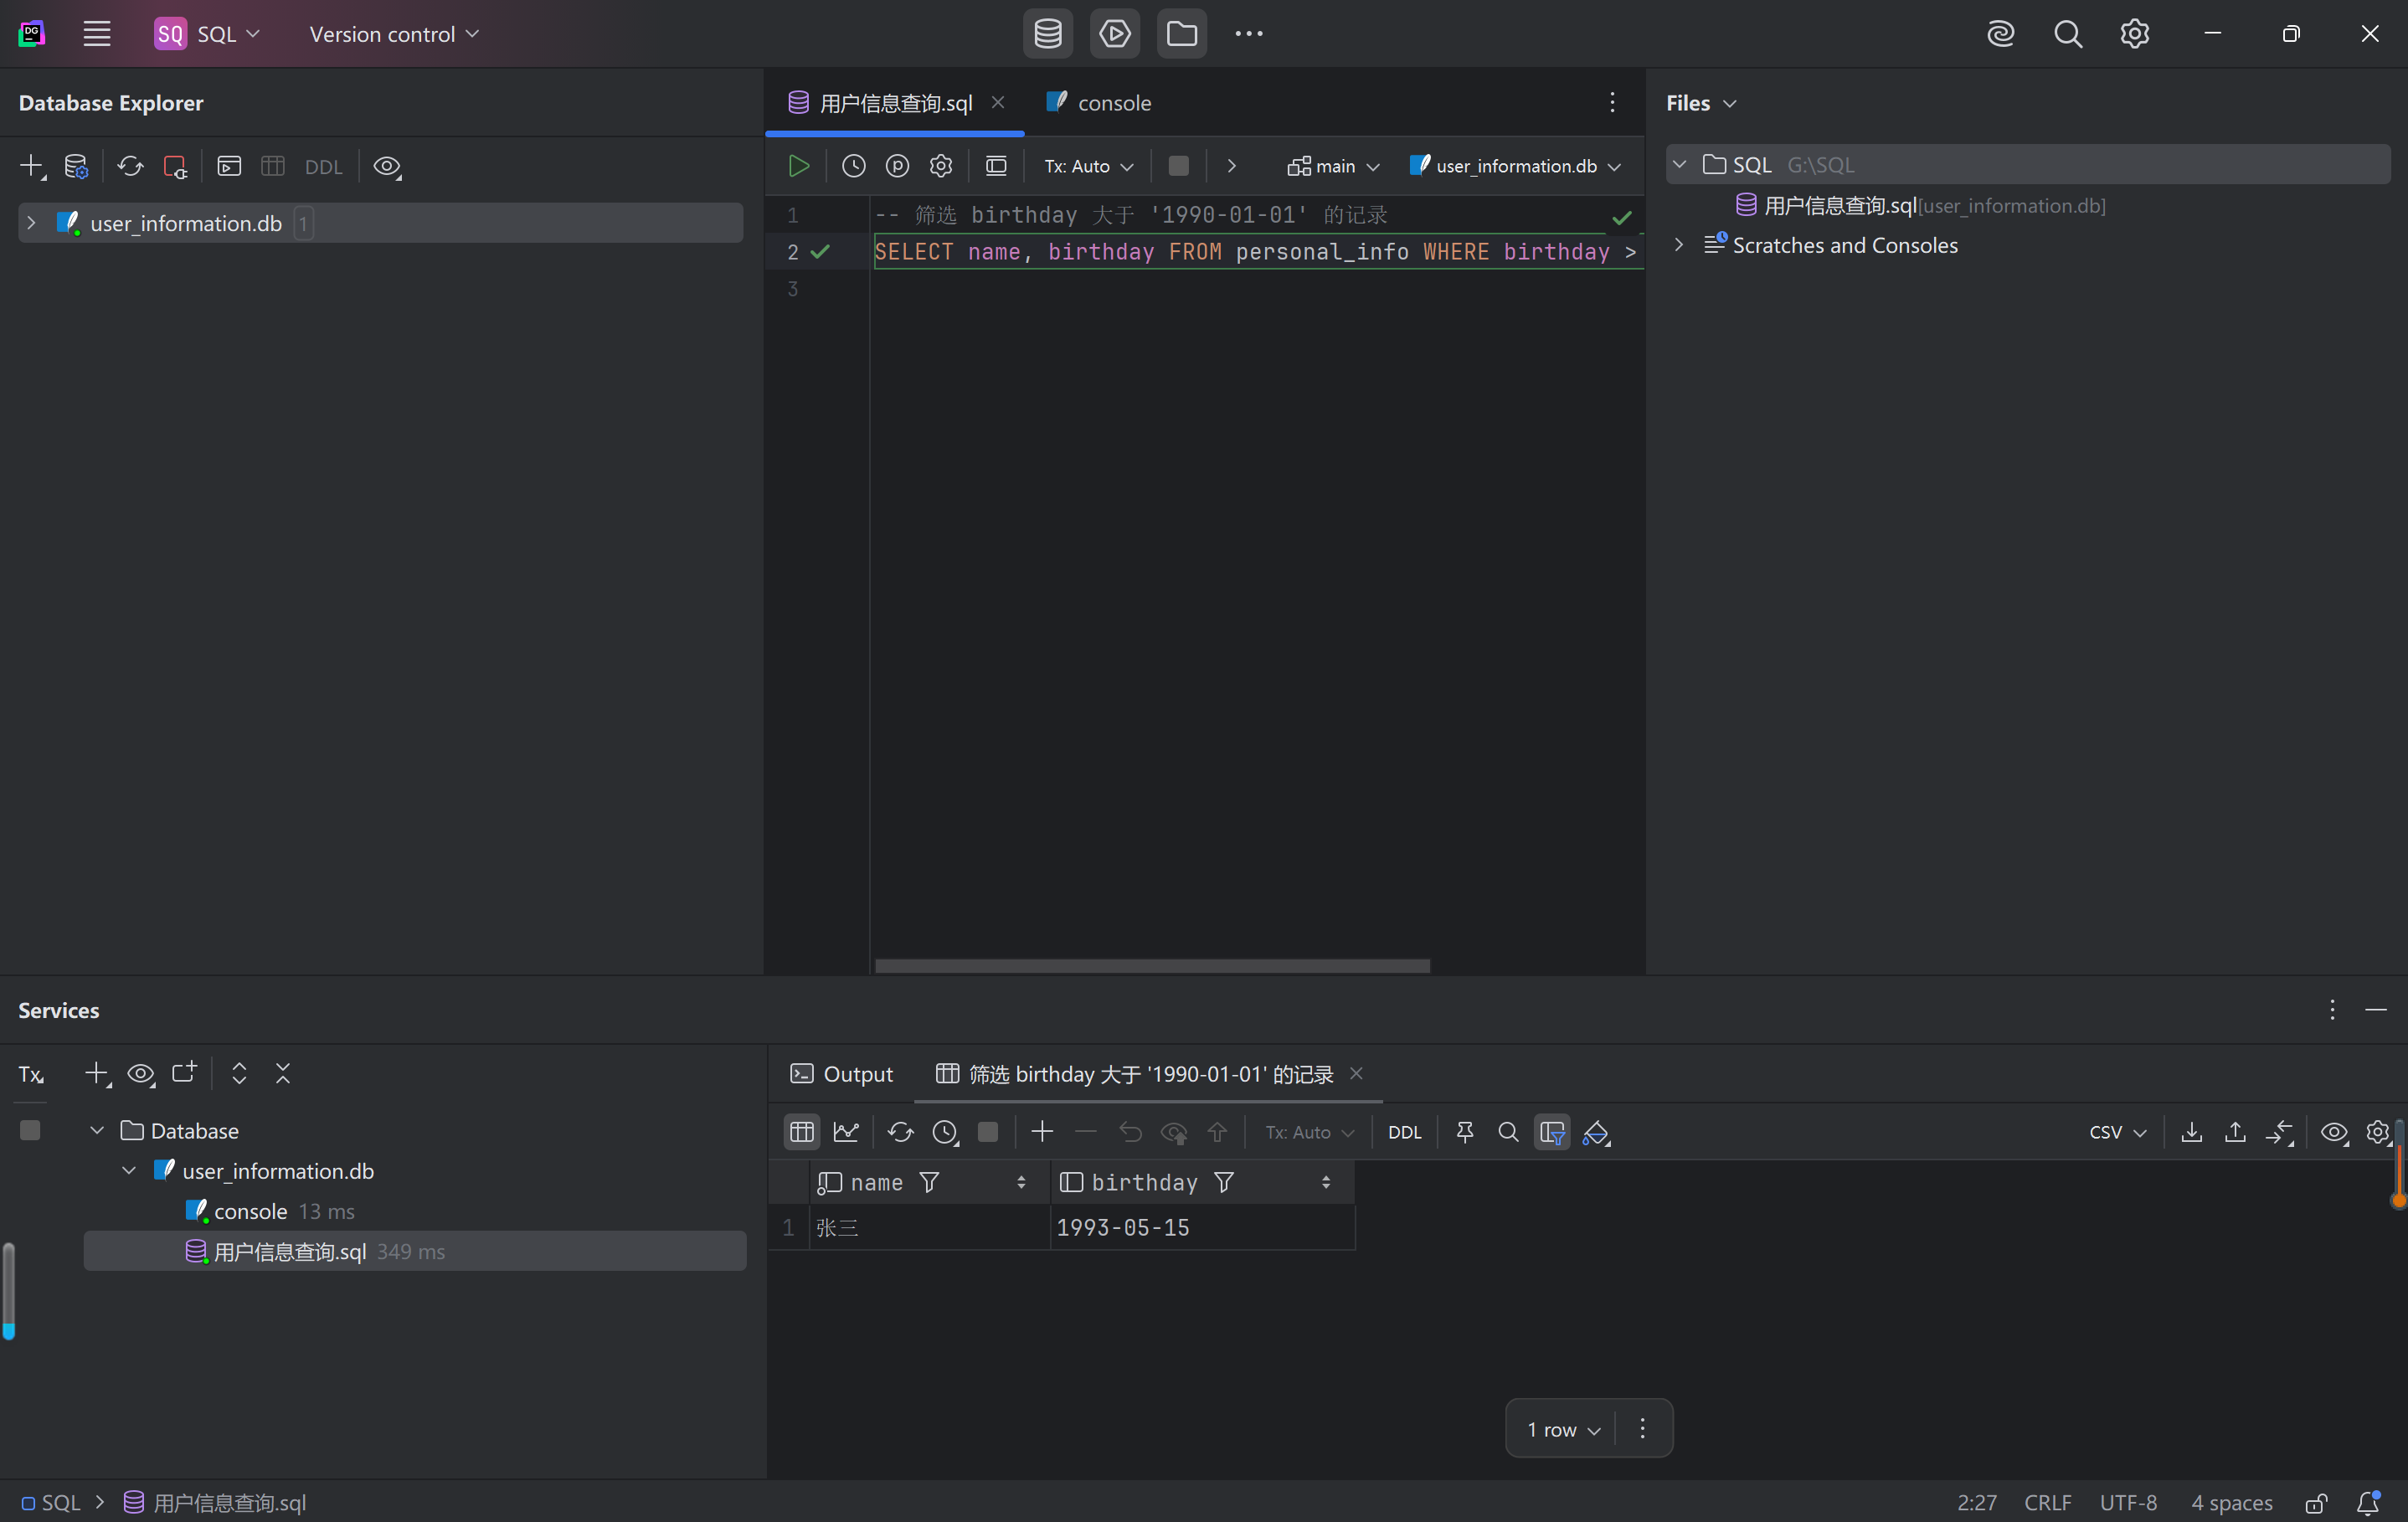2408x1522 pixels.
Task: Refresh the Database Explorer
Action: (x=130, y=166)
